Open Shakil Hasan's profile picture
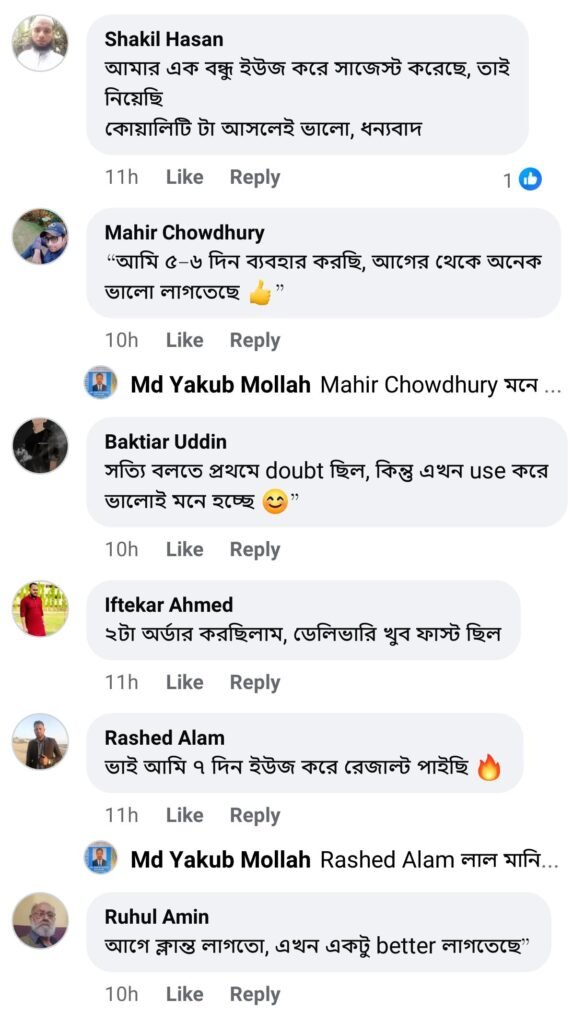This screenshot has height=1024, width=585. tap(40, 43)
